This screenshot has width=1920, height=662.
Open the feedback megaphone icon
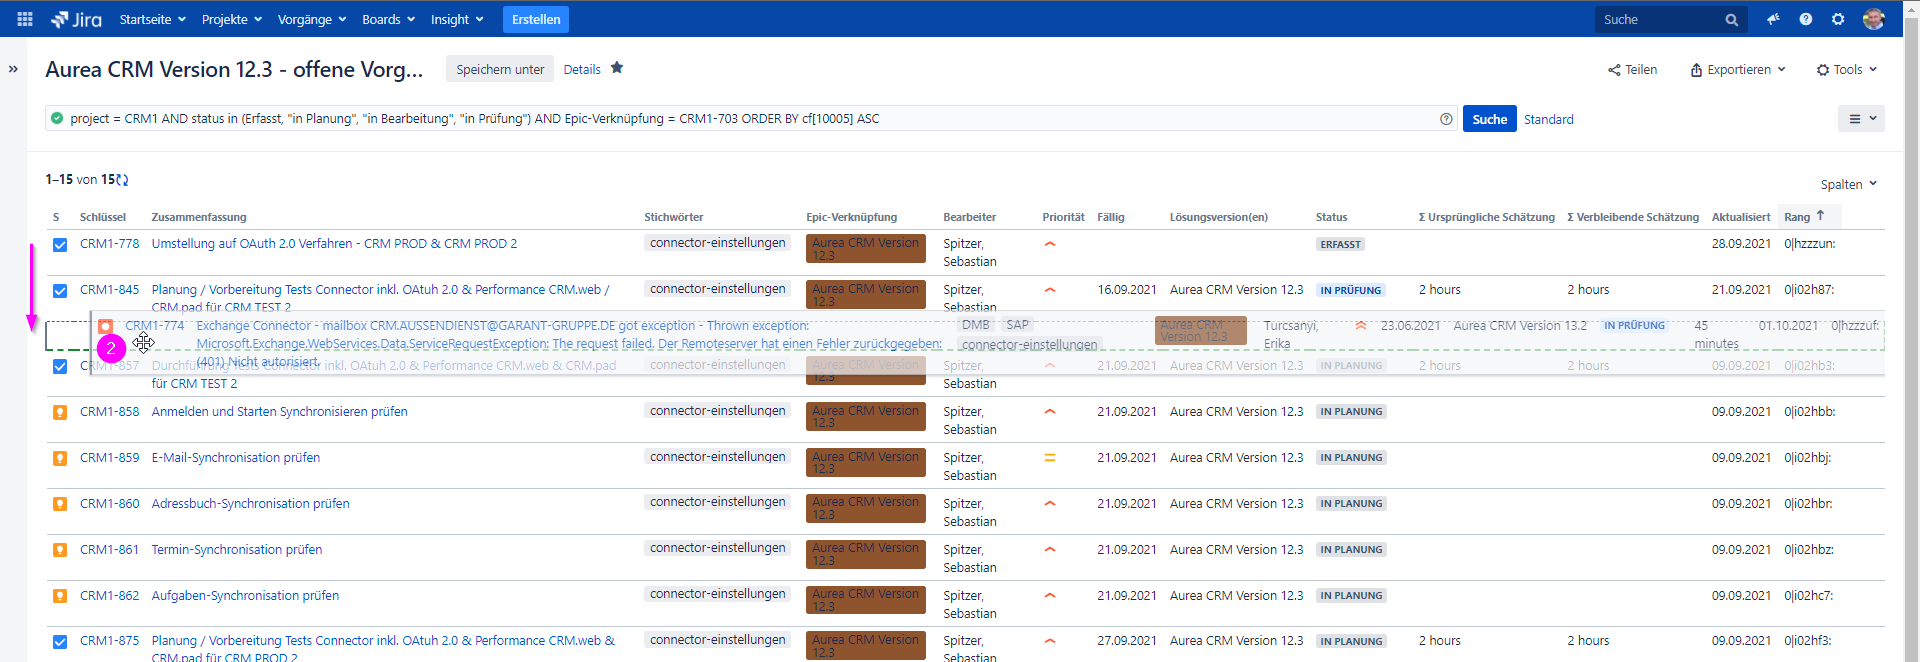click(x=1773, y=19)
